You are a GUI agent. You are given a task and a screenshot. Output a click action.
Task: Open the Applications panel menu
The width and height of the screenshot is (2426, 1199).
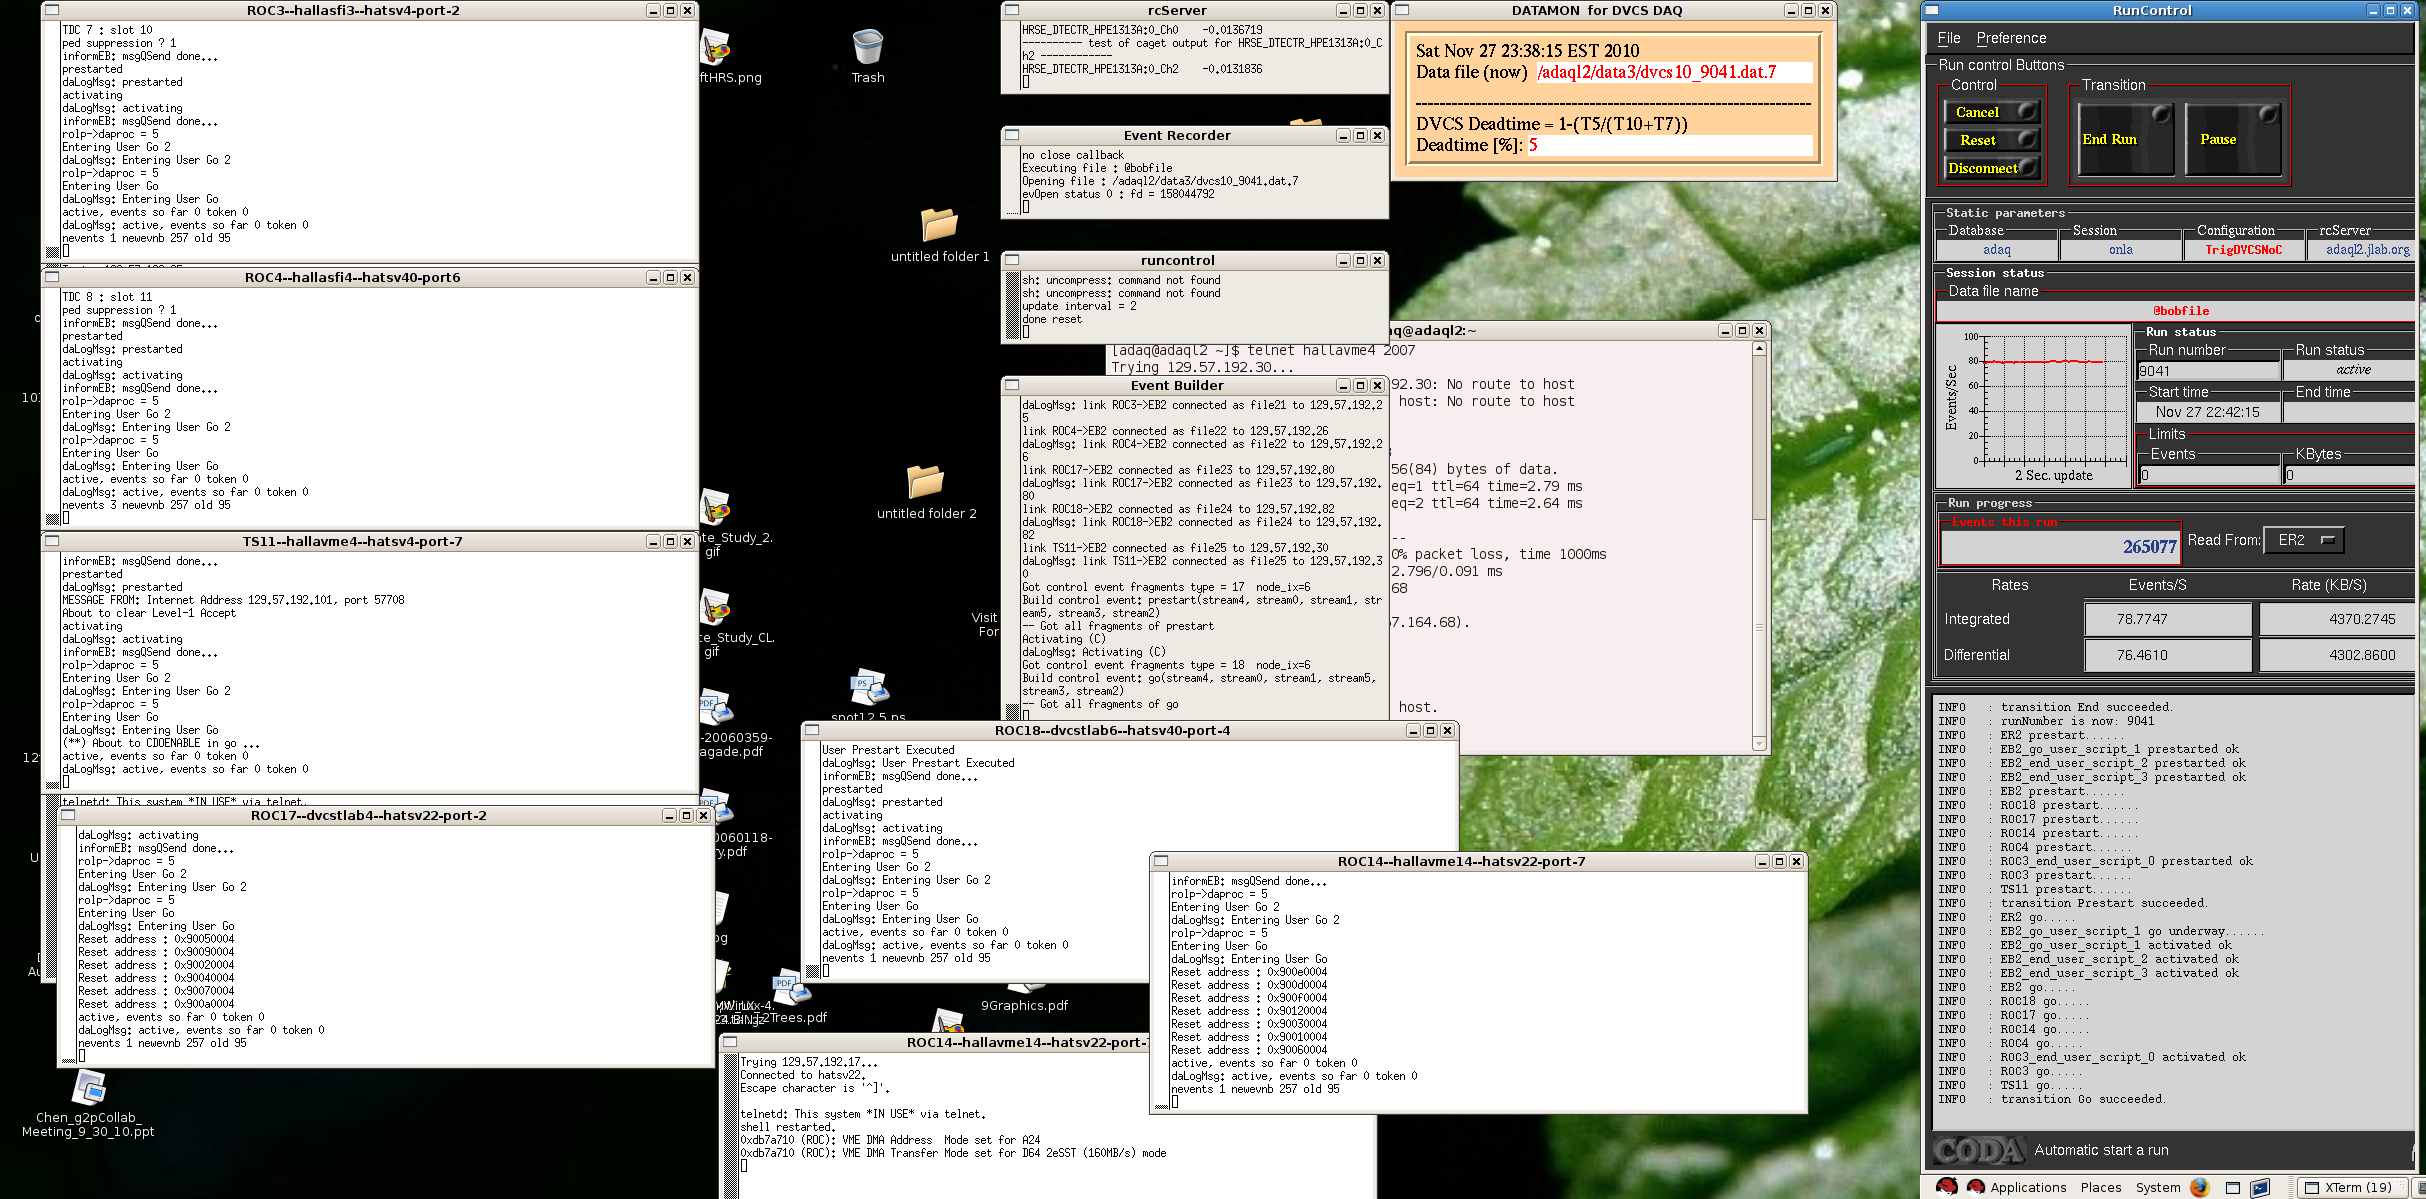(x=2028, y=1188)
